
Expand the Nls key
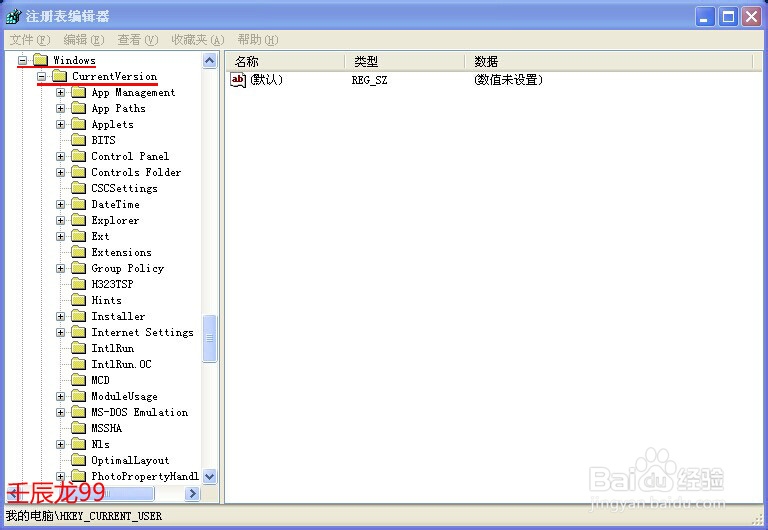60,444
